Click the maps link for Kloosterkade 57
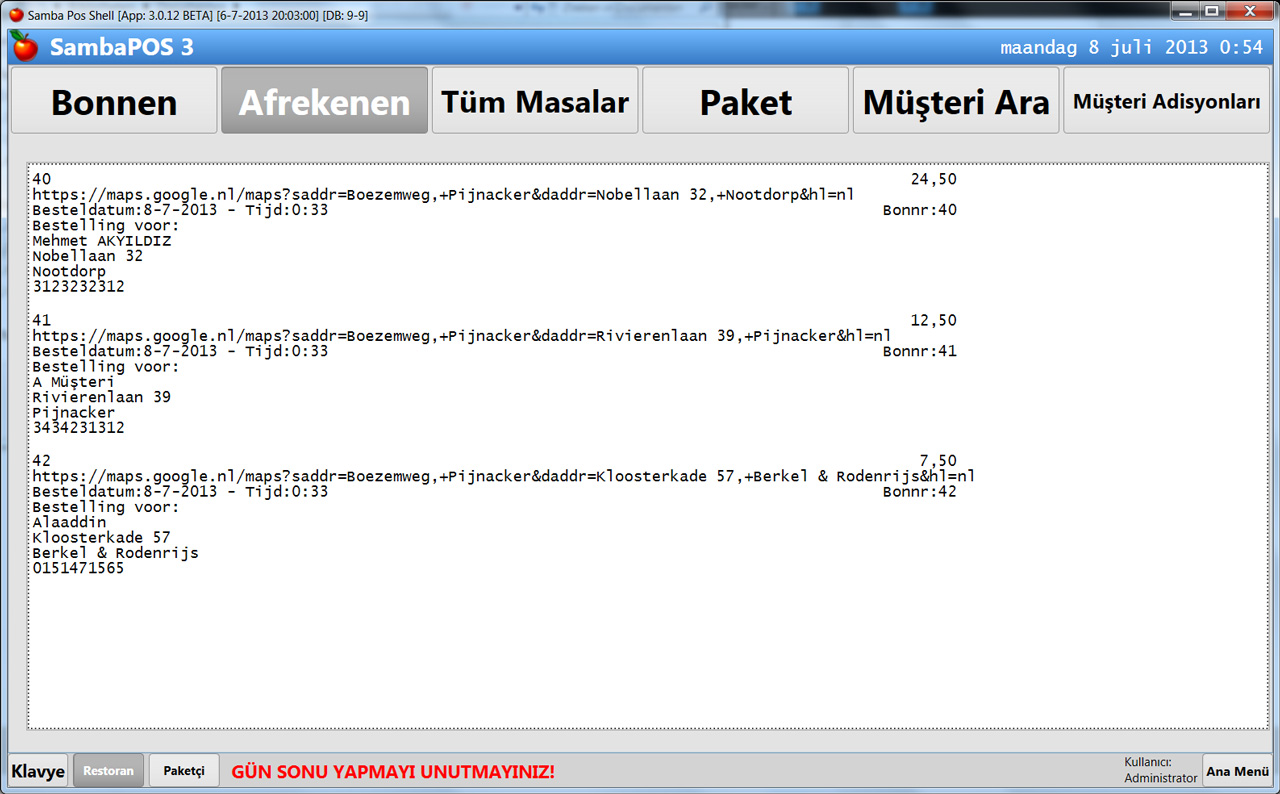The height and width of the screenshot is (794, 1280). click(x=503, y=477)
